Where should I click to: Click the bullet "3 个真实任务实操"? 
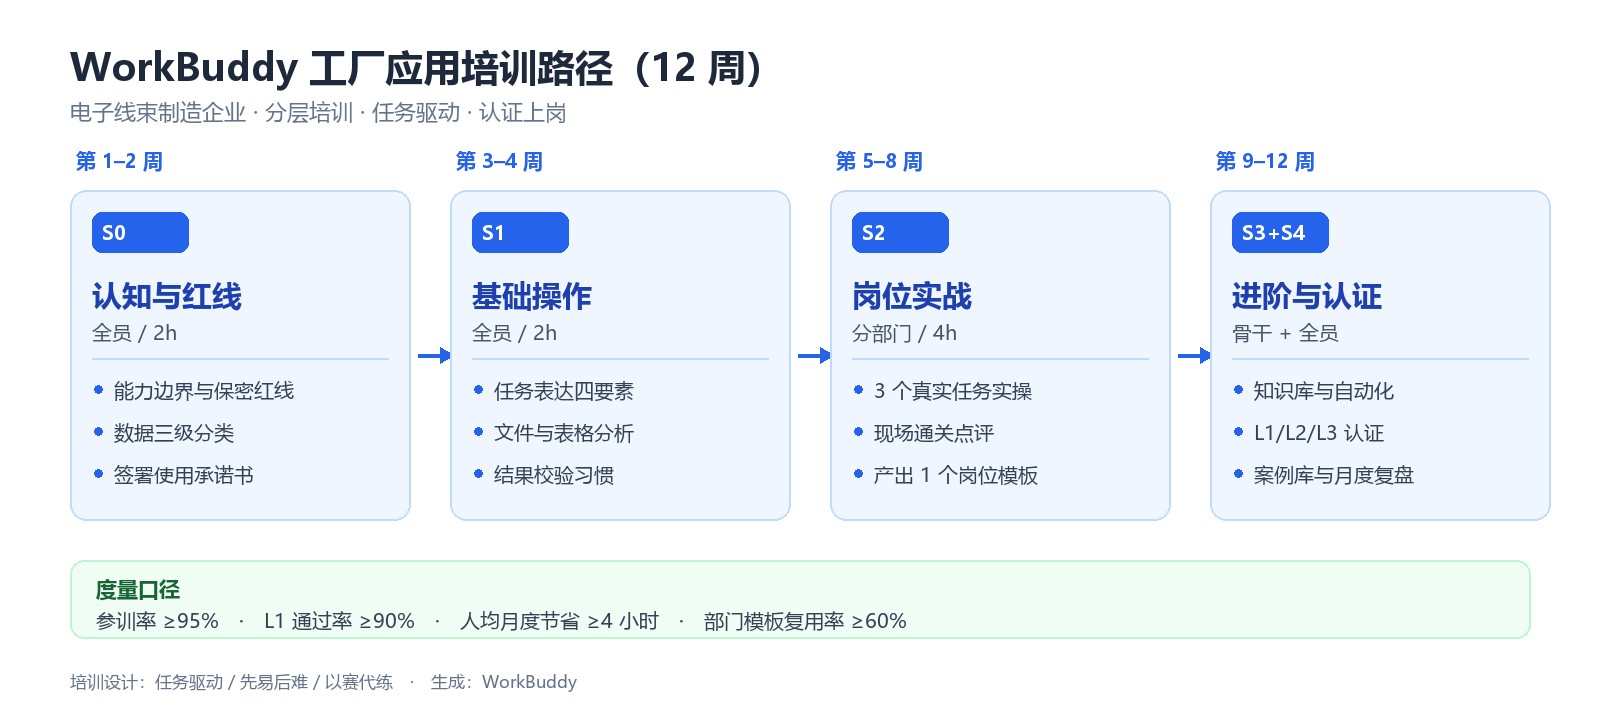tap(953, 391)
